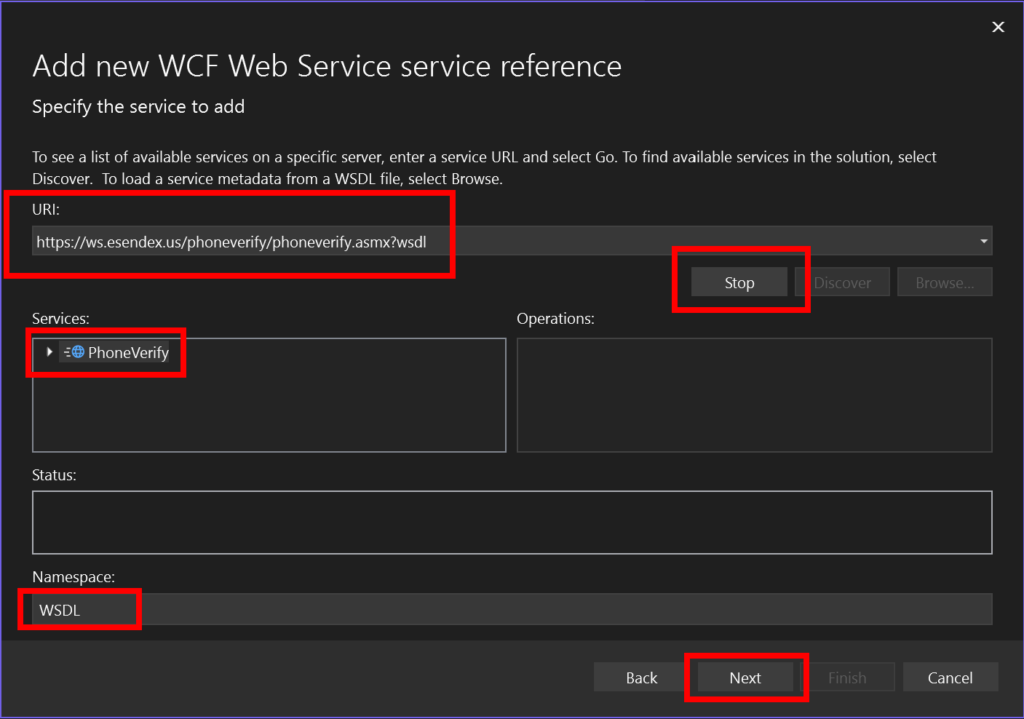Image resolution: width=1024 pixels, height=719 pixels.
Task: Go Back to the previous wizard step
Action: [641, 678]
